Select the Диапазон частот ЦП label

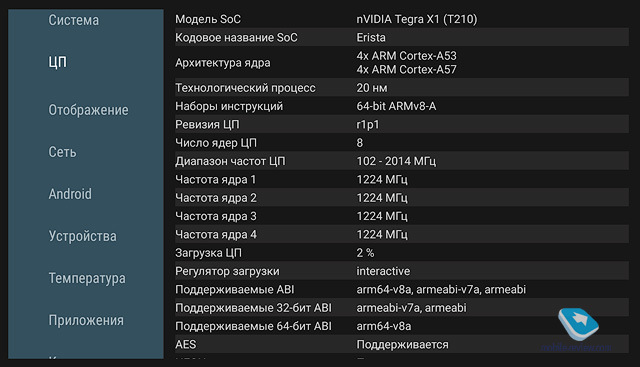coord(230,161)
